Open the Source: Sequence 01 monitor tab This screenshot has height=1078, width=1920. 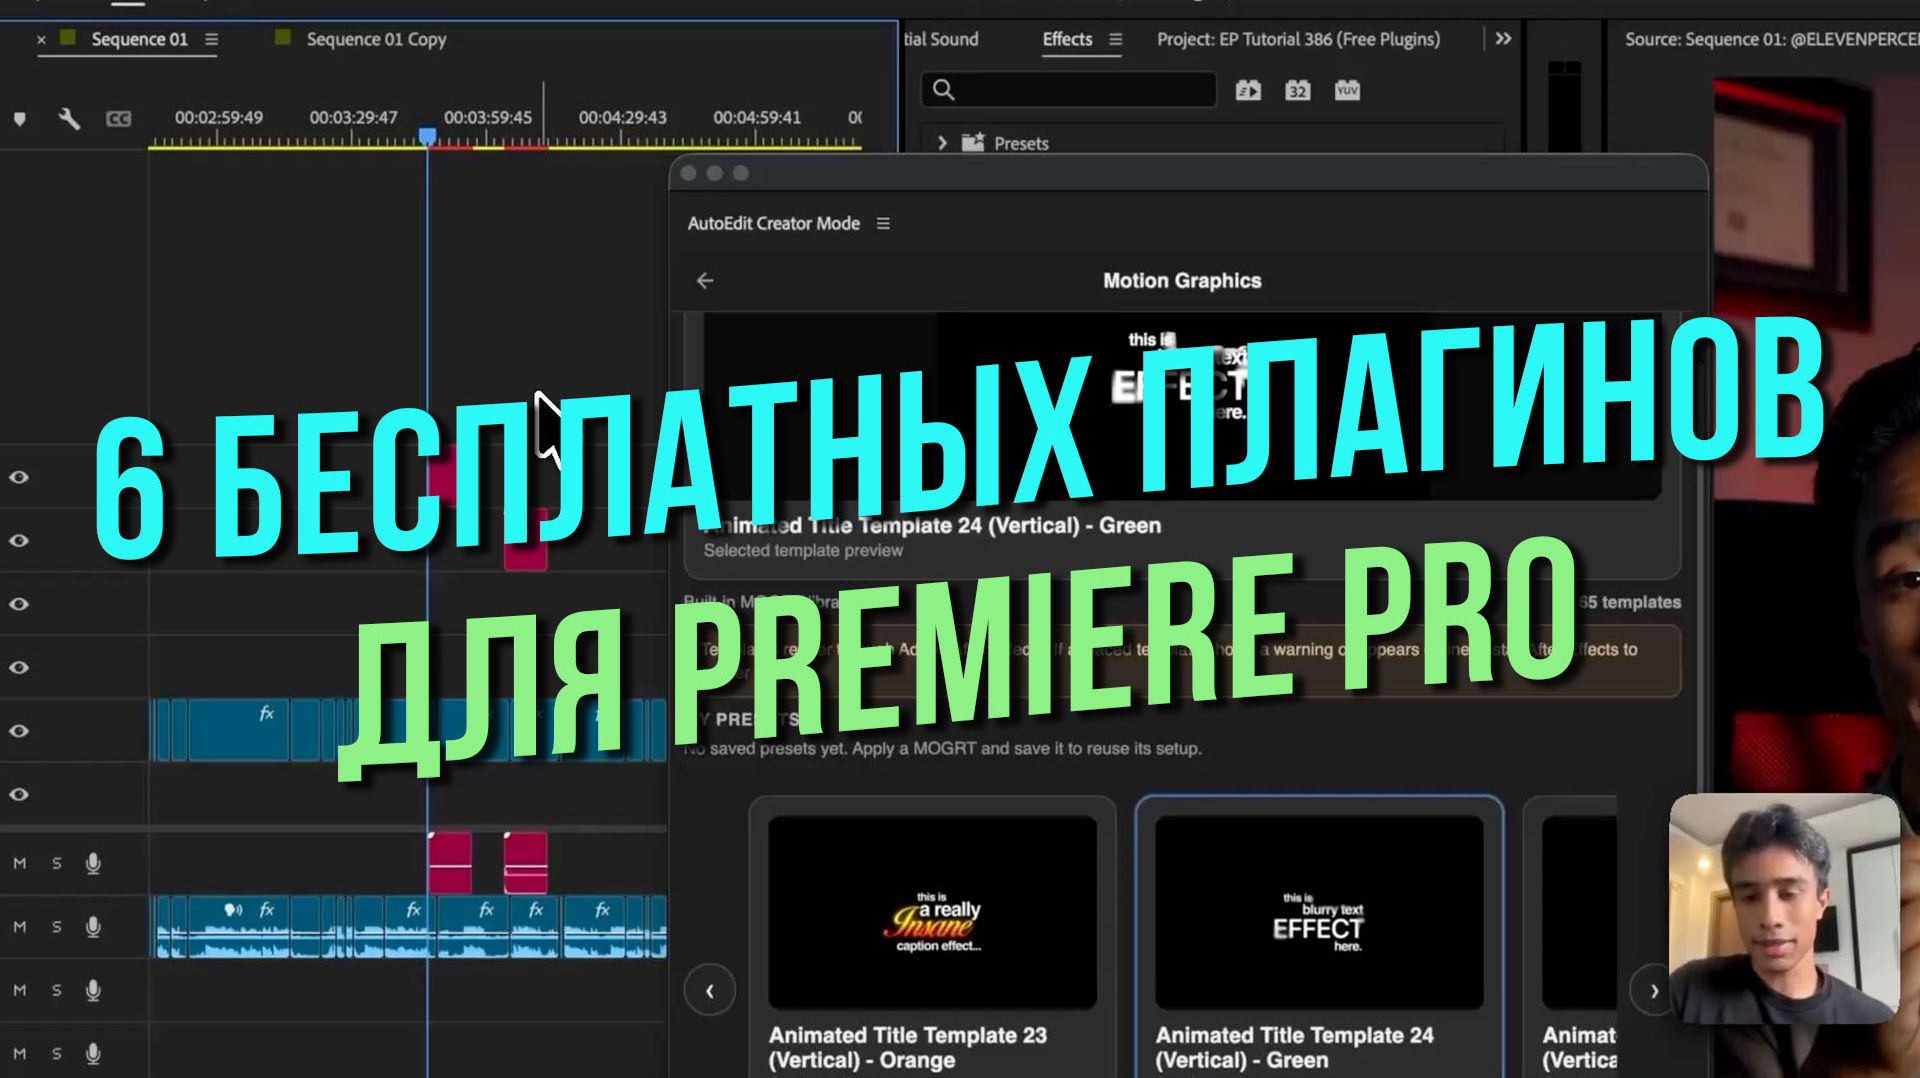1771,39
